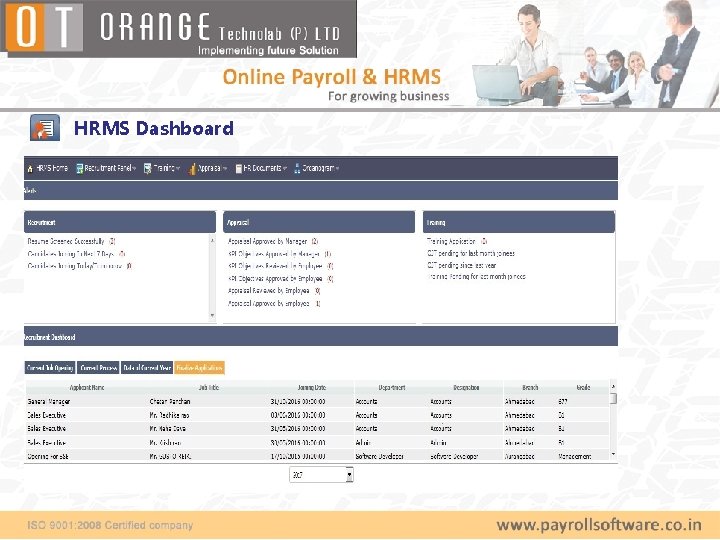Click the Designation column header
This screenshot has width=720, height=540.
pos(466,388)
